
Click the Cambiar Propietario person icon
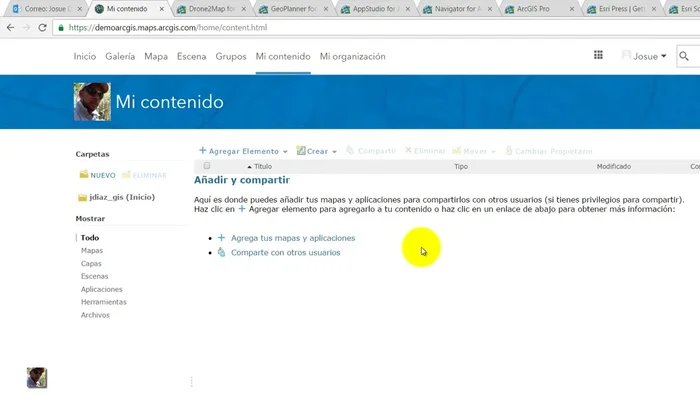pyautogui.click(x=508, y=150)
